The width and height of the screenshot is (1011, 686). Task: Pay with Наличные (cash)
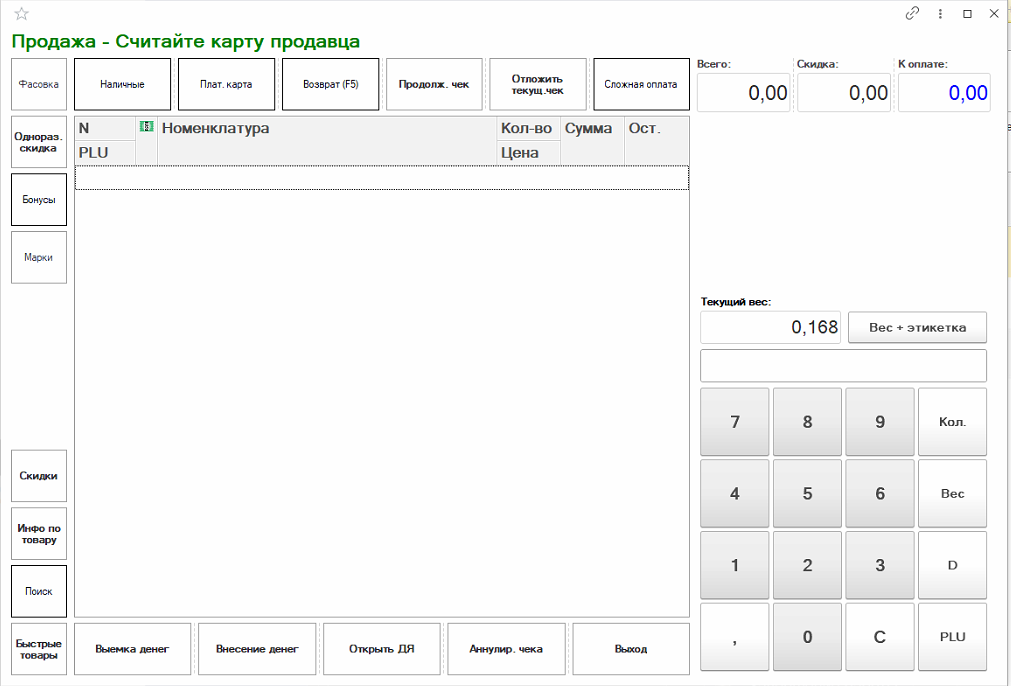pos(123,84)
